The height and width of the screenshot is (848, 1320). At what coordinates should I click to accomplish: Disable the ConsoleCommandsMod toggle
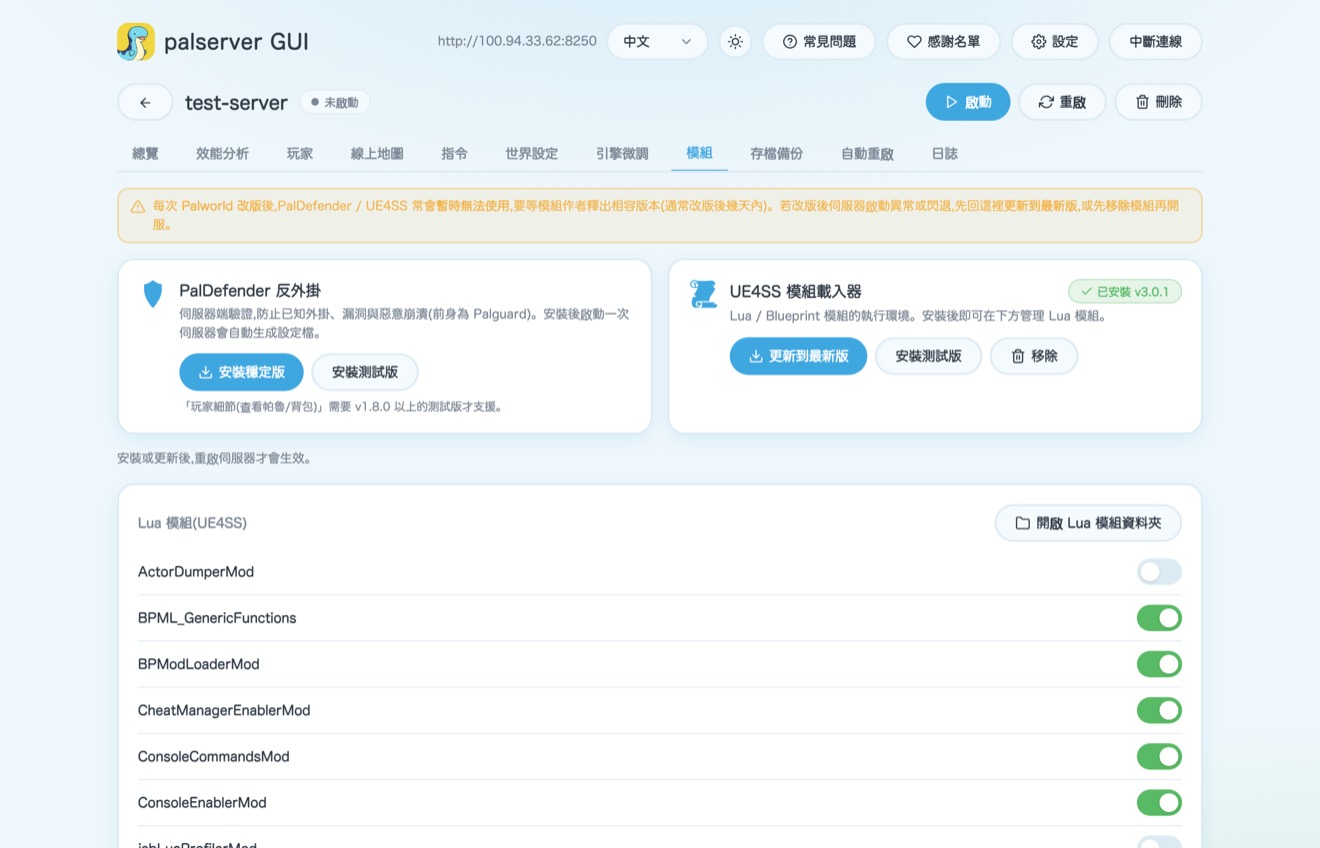[1159, 756]
